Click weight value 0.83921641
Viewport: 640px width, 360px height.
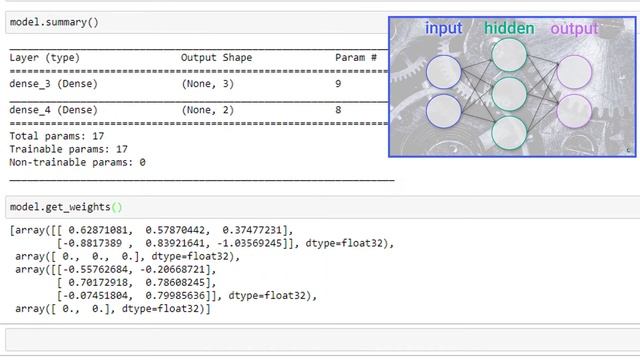click(x=175, y=243)
